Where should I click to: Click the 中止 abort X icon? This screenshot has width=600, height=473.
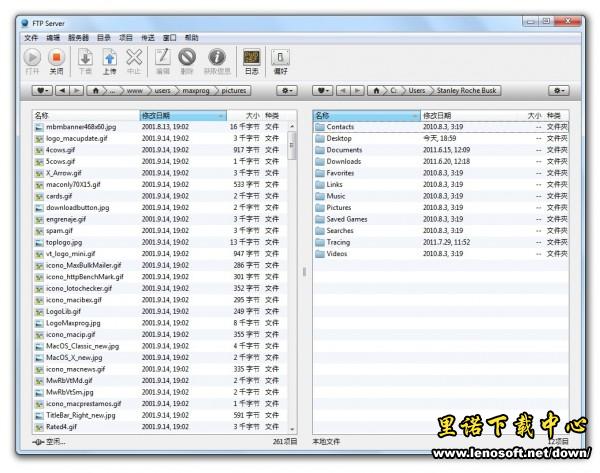click(x=134, y=57)
